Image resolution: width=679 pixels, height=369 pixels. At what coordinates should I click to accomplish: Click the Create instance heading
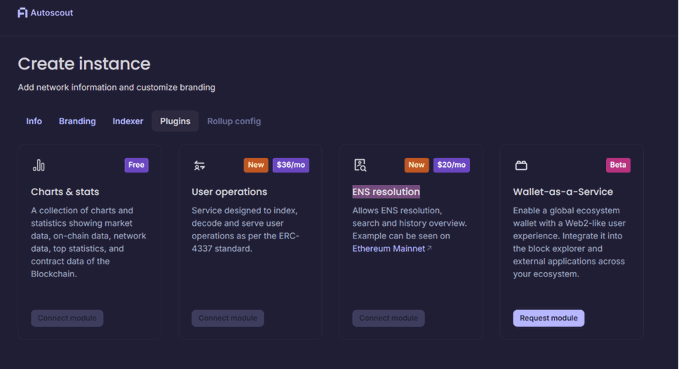pos(84,64)
